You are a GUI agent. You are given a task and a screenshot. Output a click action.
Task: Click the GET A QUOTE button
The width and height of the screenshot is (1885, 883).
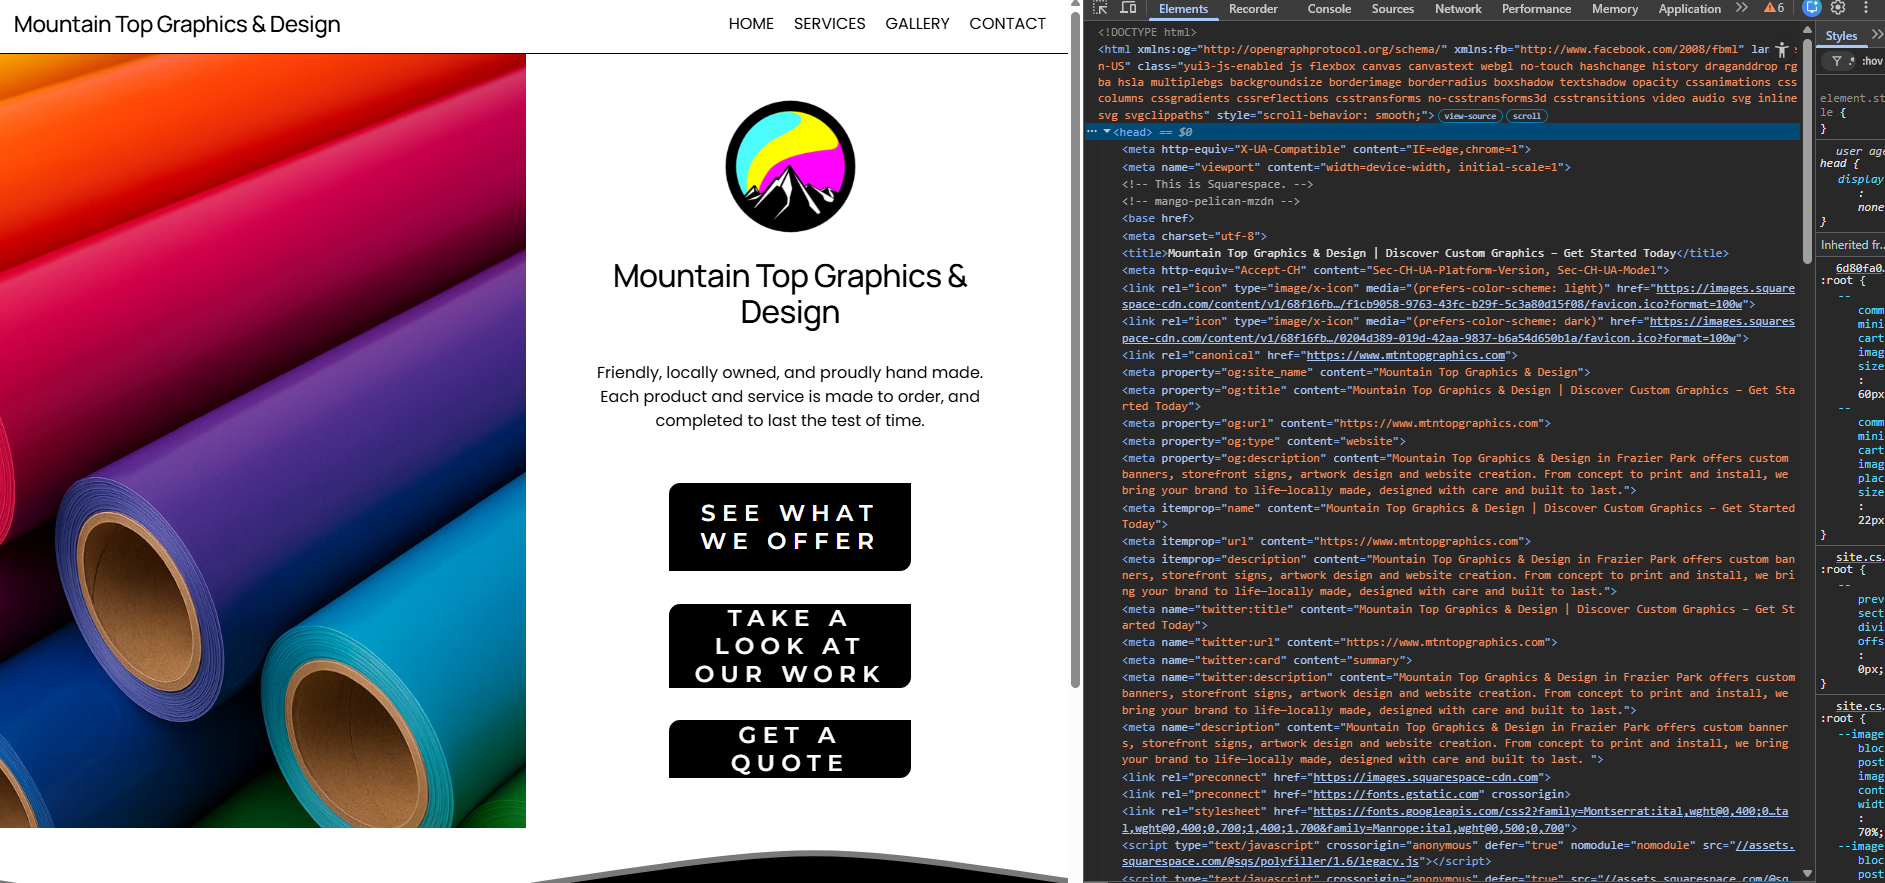click(x=790, y=749)
